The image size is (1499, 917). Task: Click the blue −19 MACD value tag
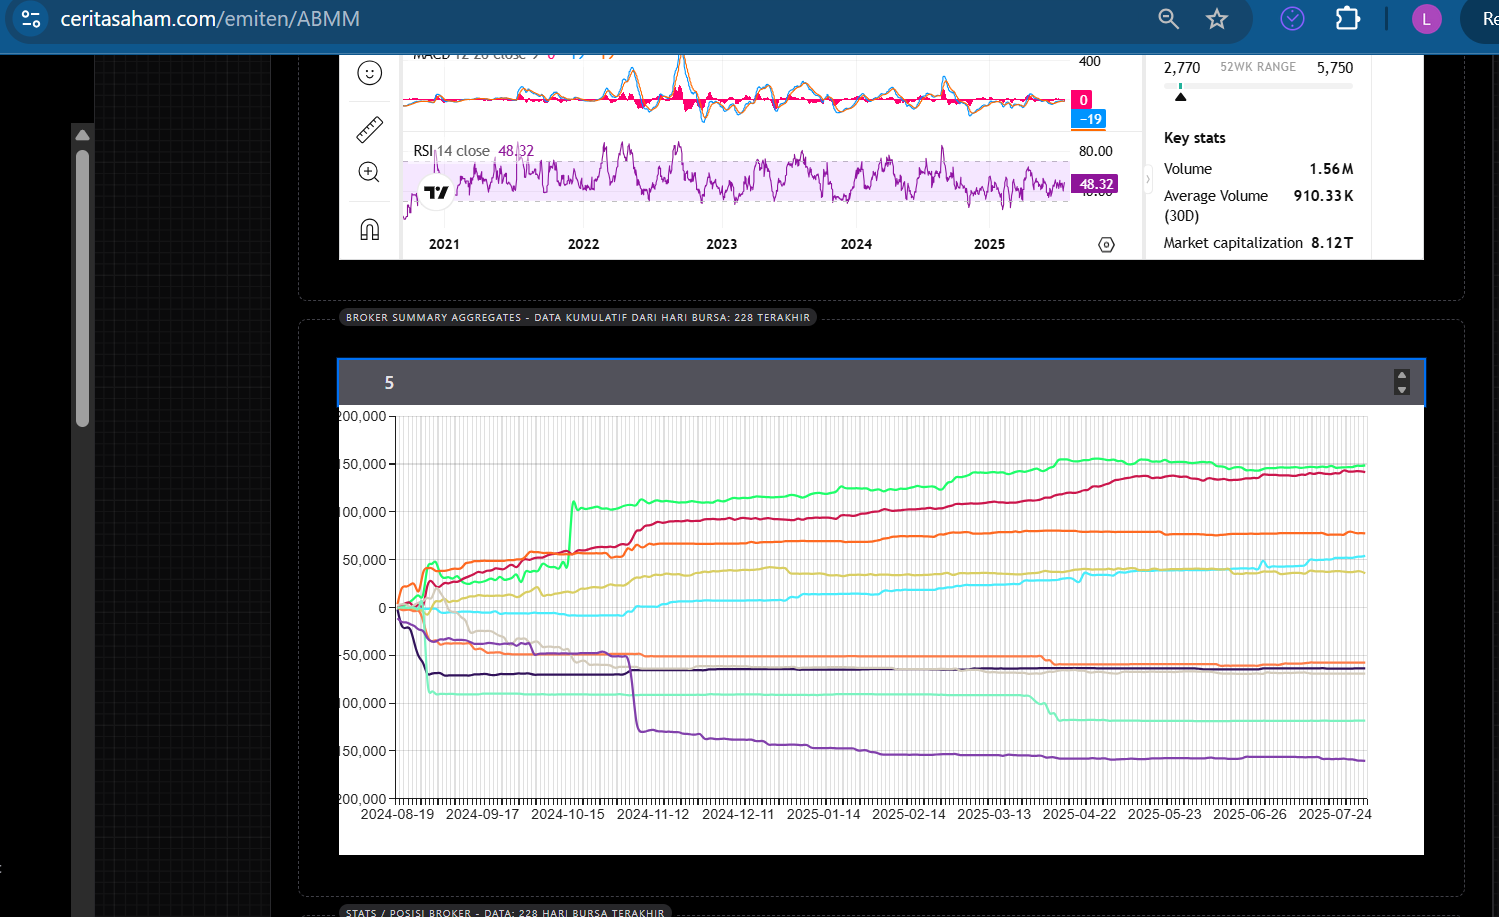(1089, 119)
